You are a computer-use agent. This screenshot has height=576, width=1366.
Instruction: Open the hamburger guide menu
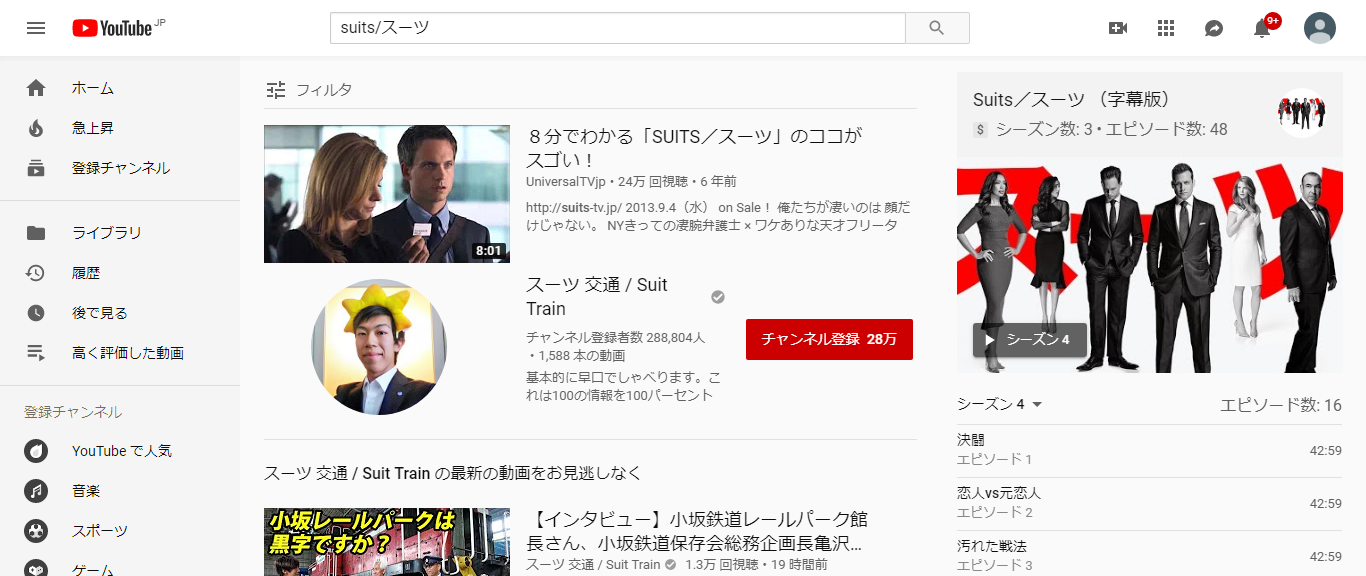pyautogui.click(x=36, y=28)
